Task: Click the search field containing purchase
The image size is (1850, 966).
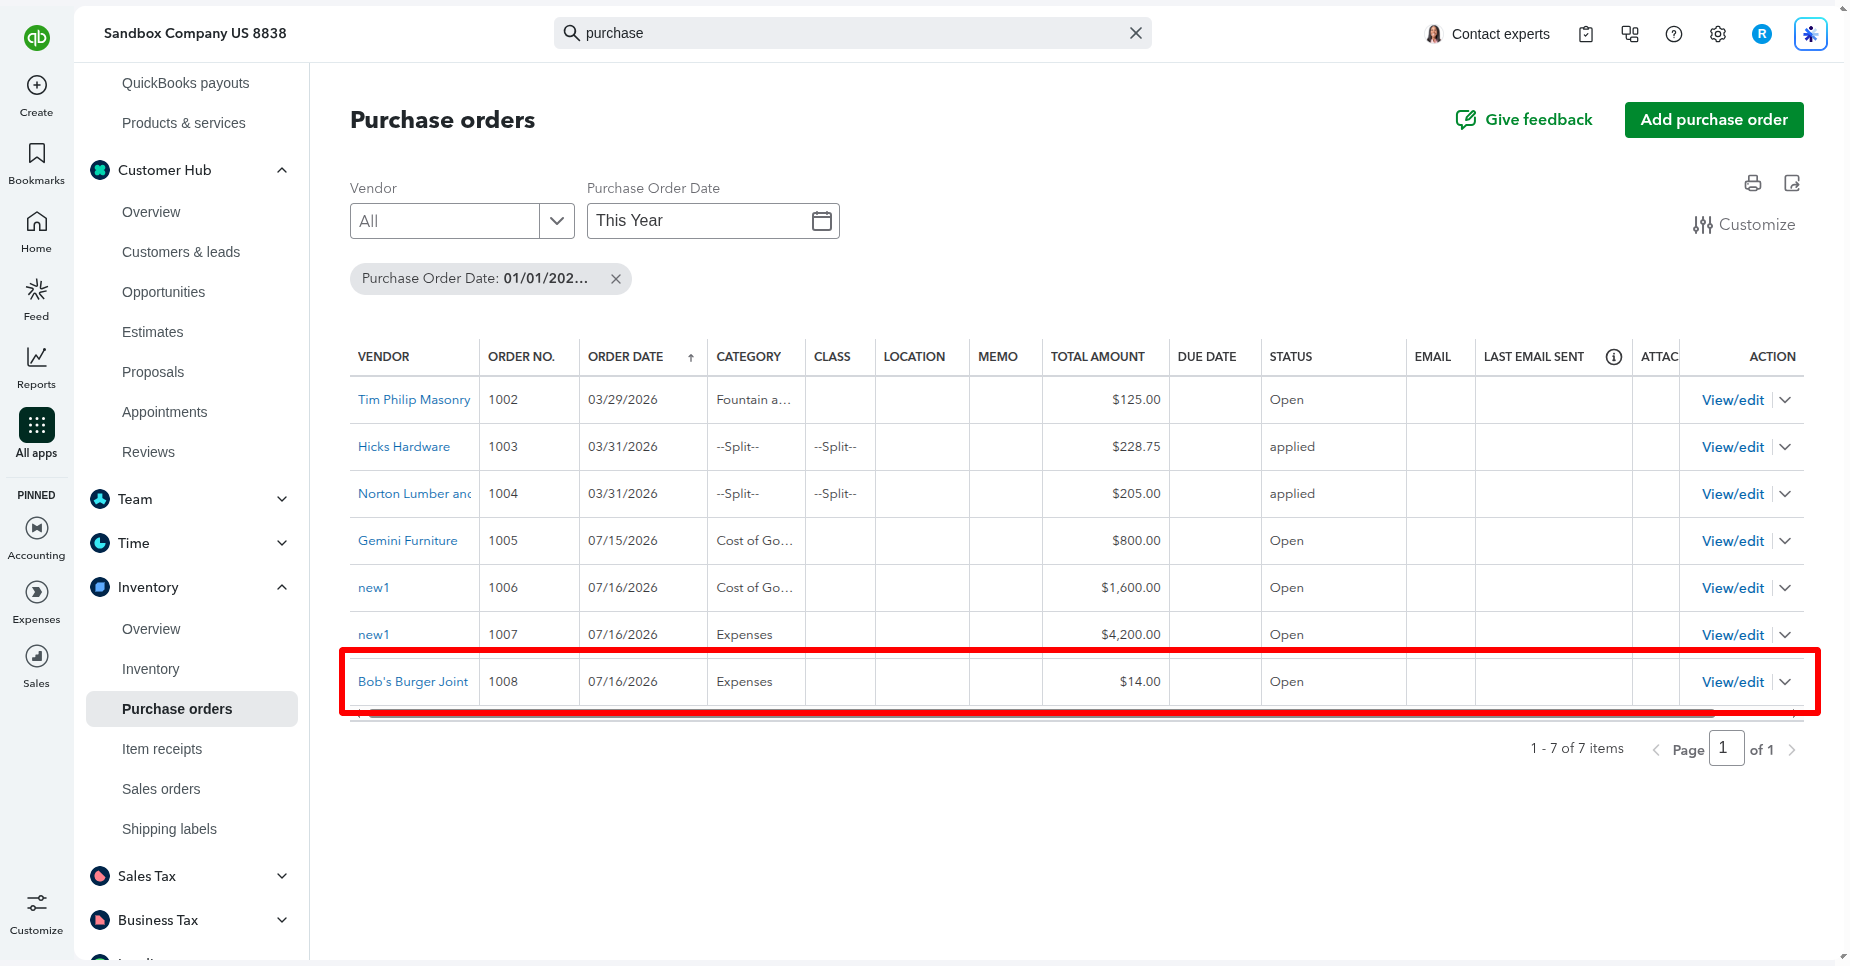Action: (x=853, y=33)
